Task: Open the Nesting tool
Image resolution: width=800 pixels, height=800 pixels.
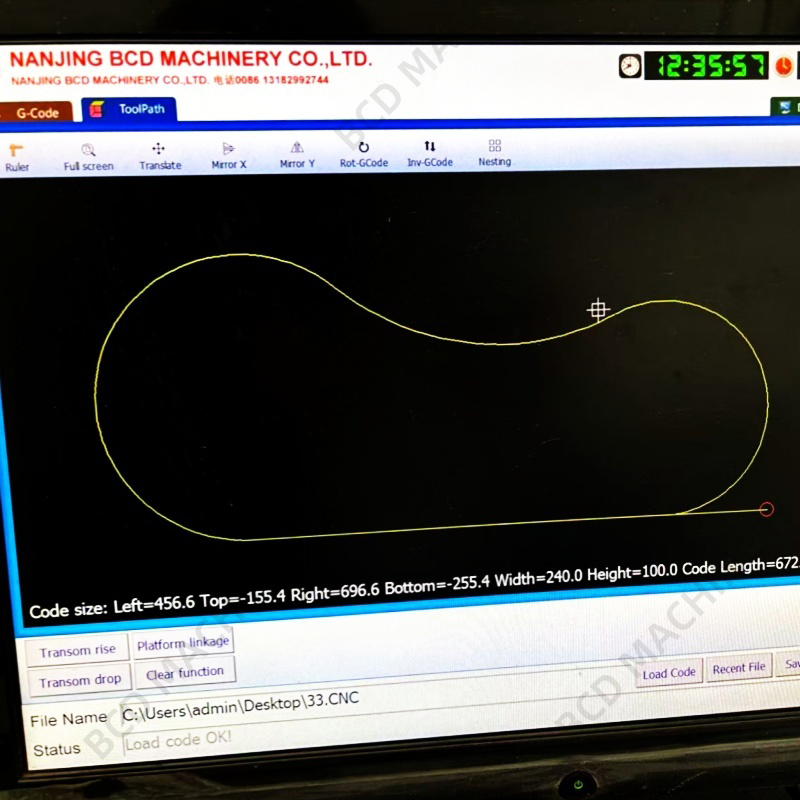Action: tap(494, 153)
